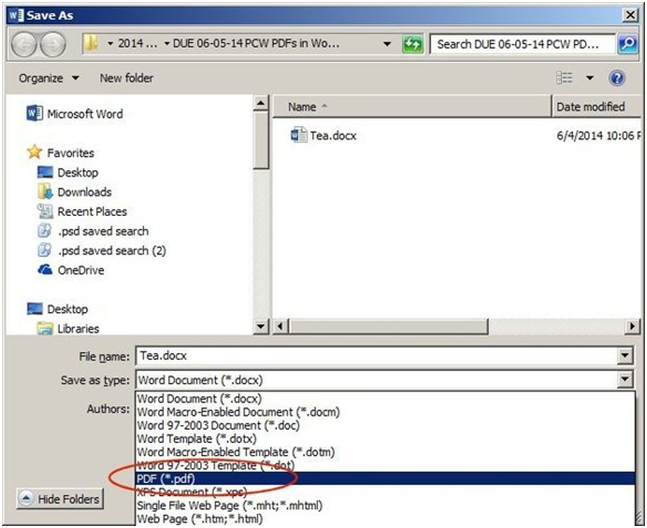Click the Recent Places icon
The image size is (647, 528).
45,211
